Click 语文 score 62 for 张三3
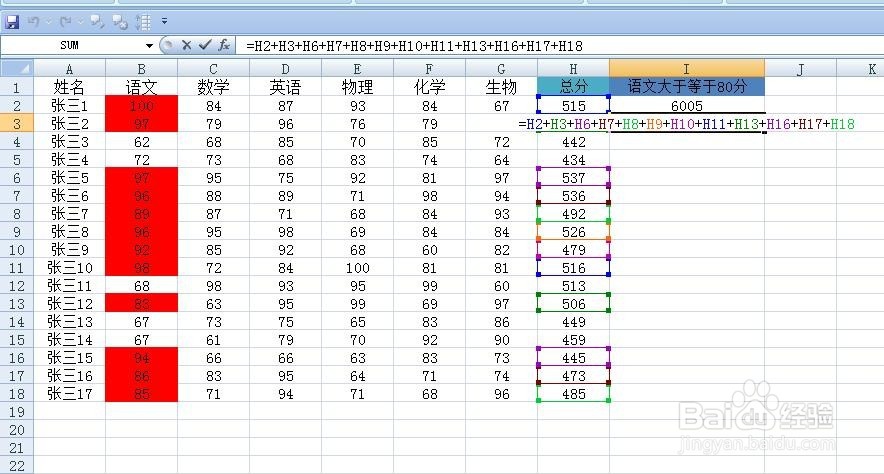Viewport: 884px width, 474px height. pyautogui.click(x=142, y=141)
